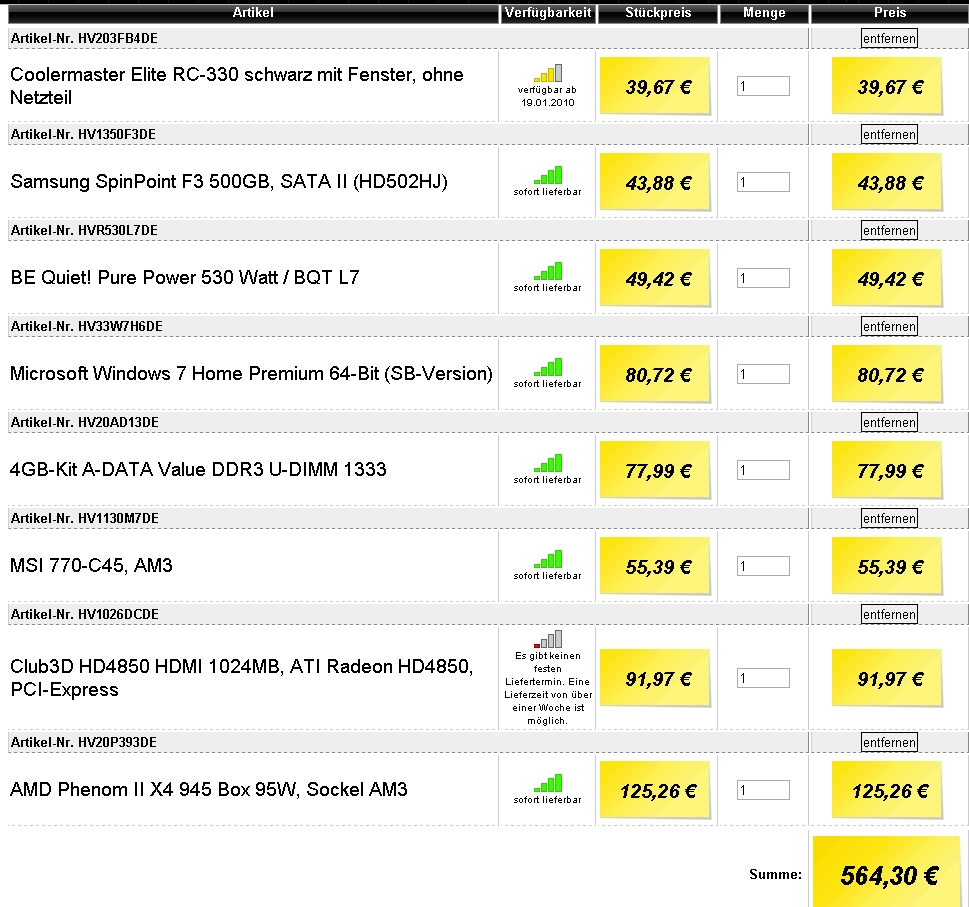Open Coolermaster Elite RC-330 product name
Screen dimensions: 969x907
pyautogui.click(x=237, y=86)
